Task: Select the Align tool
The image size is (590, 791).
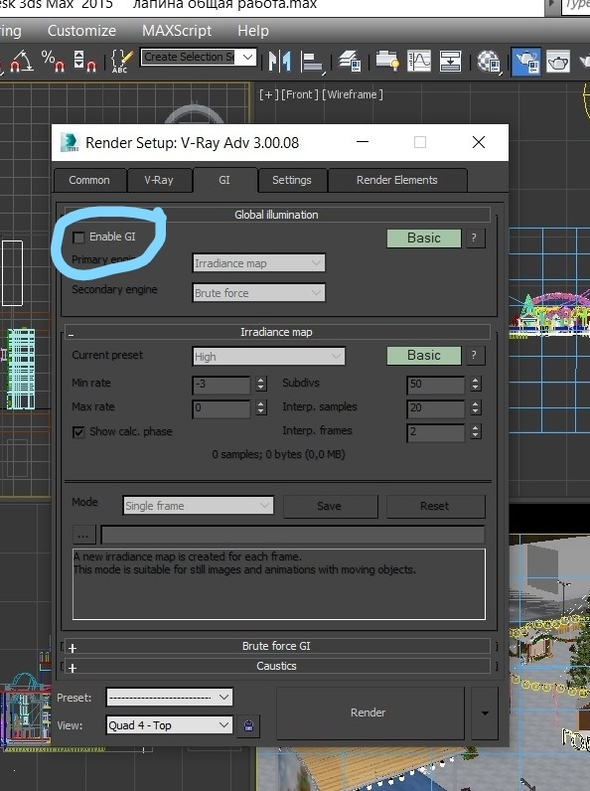Action: [x=312, y=63]
